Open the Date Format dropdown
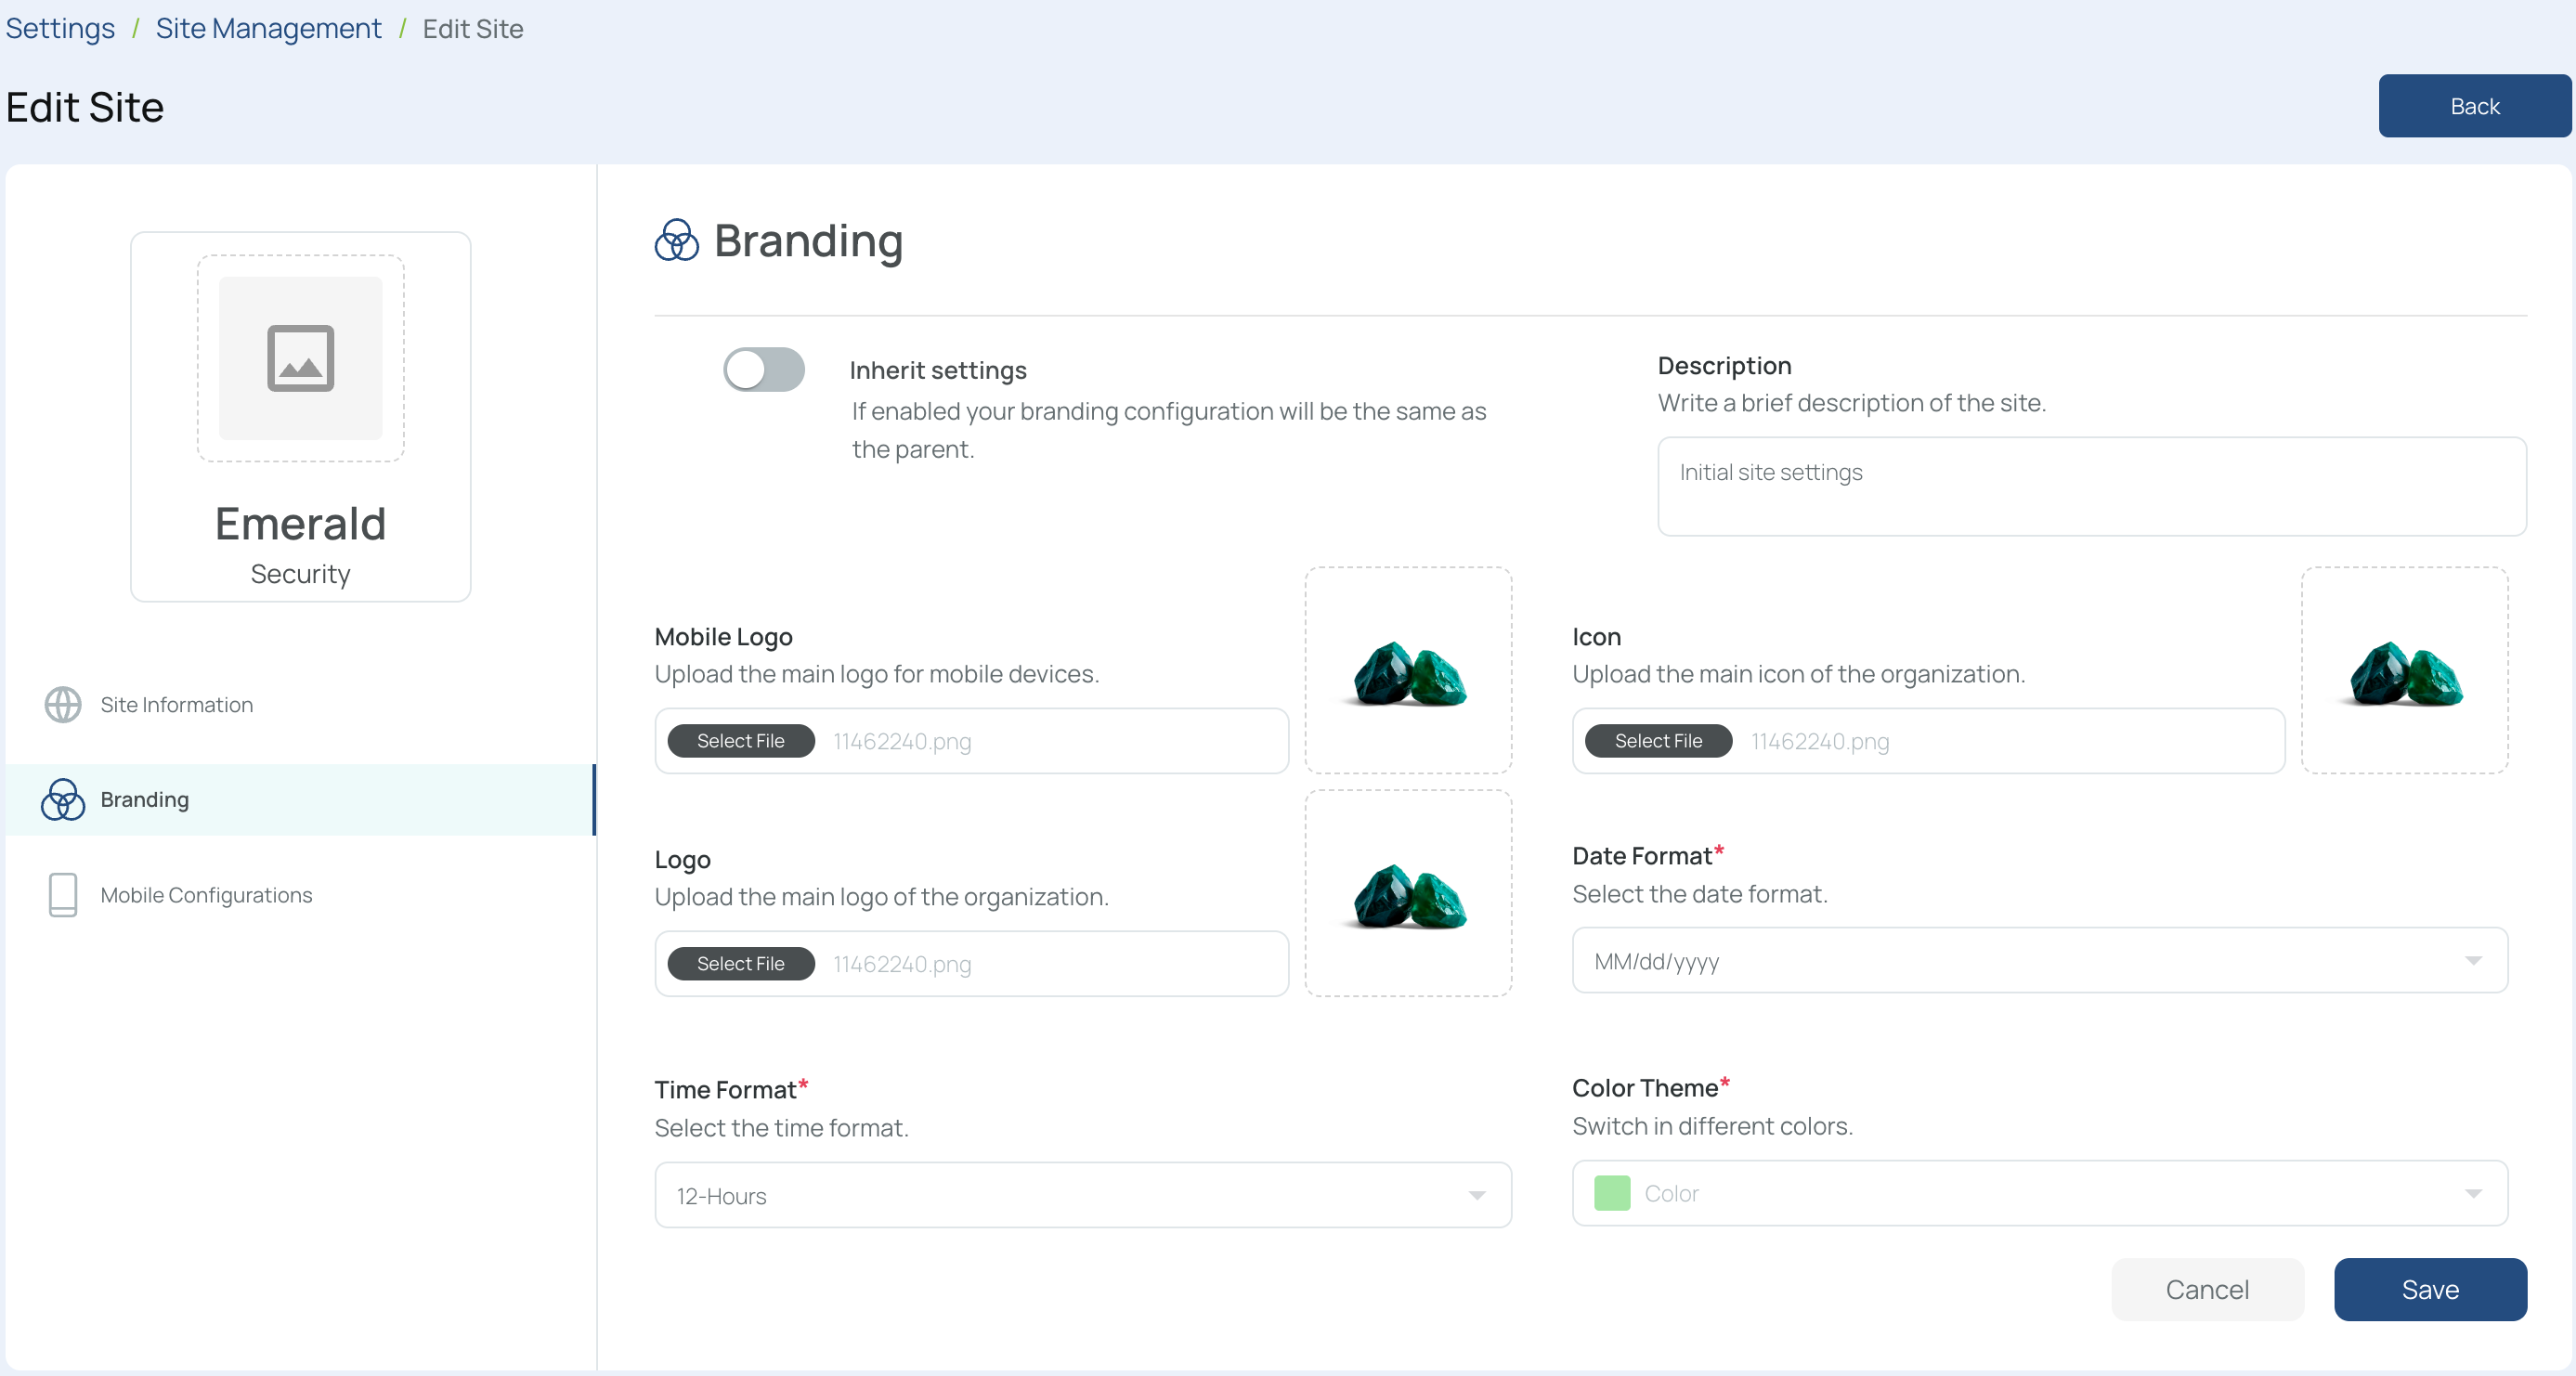 (2039, 960)
